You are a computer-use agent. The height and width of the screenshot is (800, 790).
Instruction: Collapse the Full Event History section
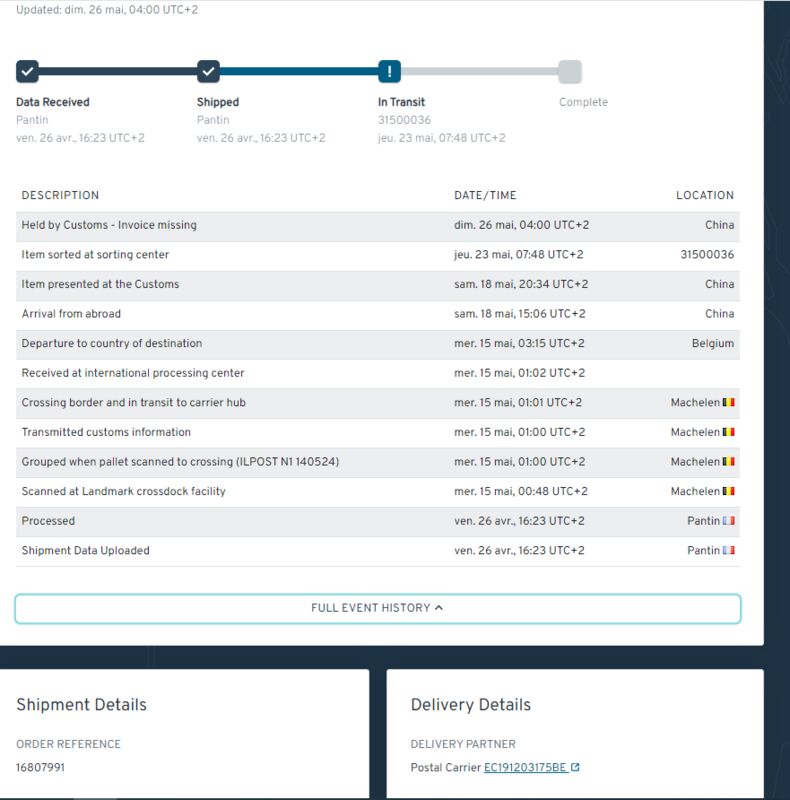pyautogui.click(x=378, y=608)
